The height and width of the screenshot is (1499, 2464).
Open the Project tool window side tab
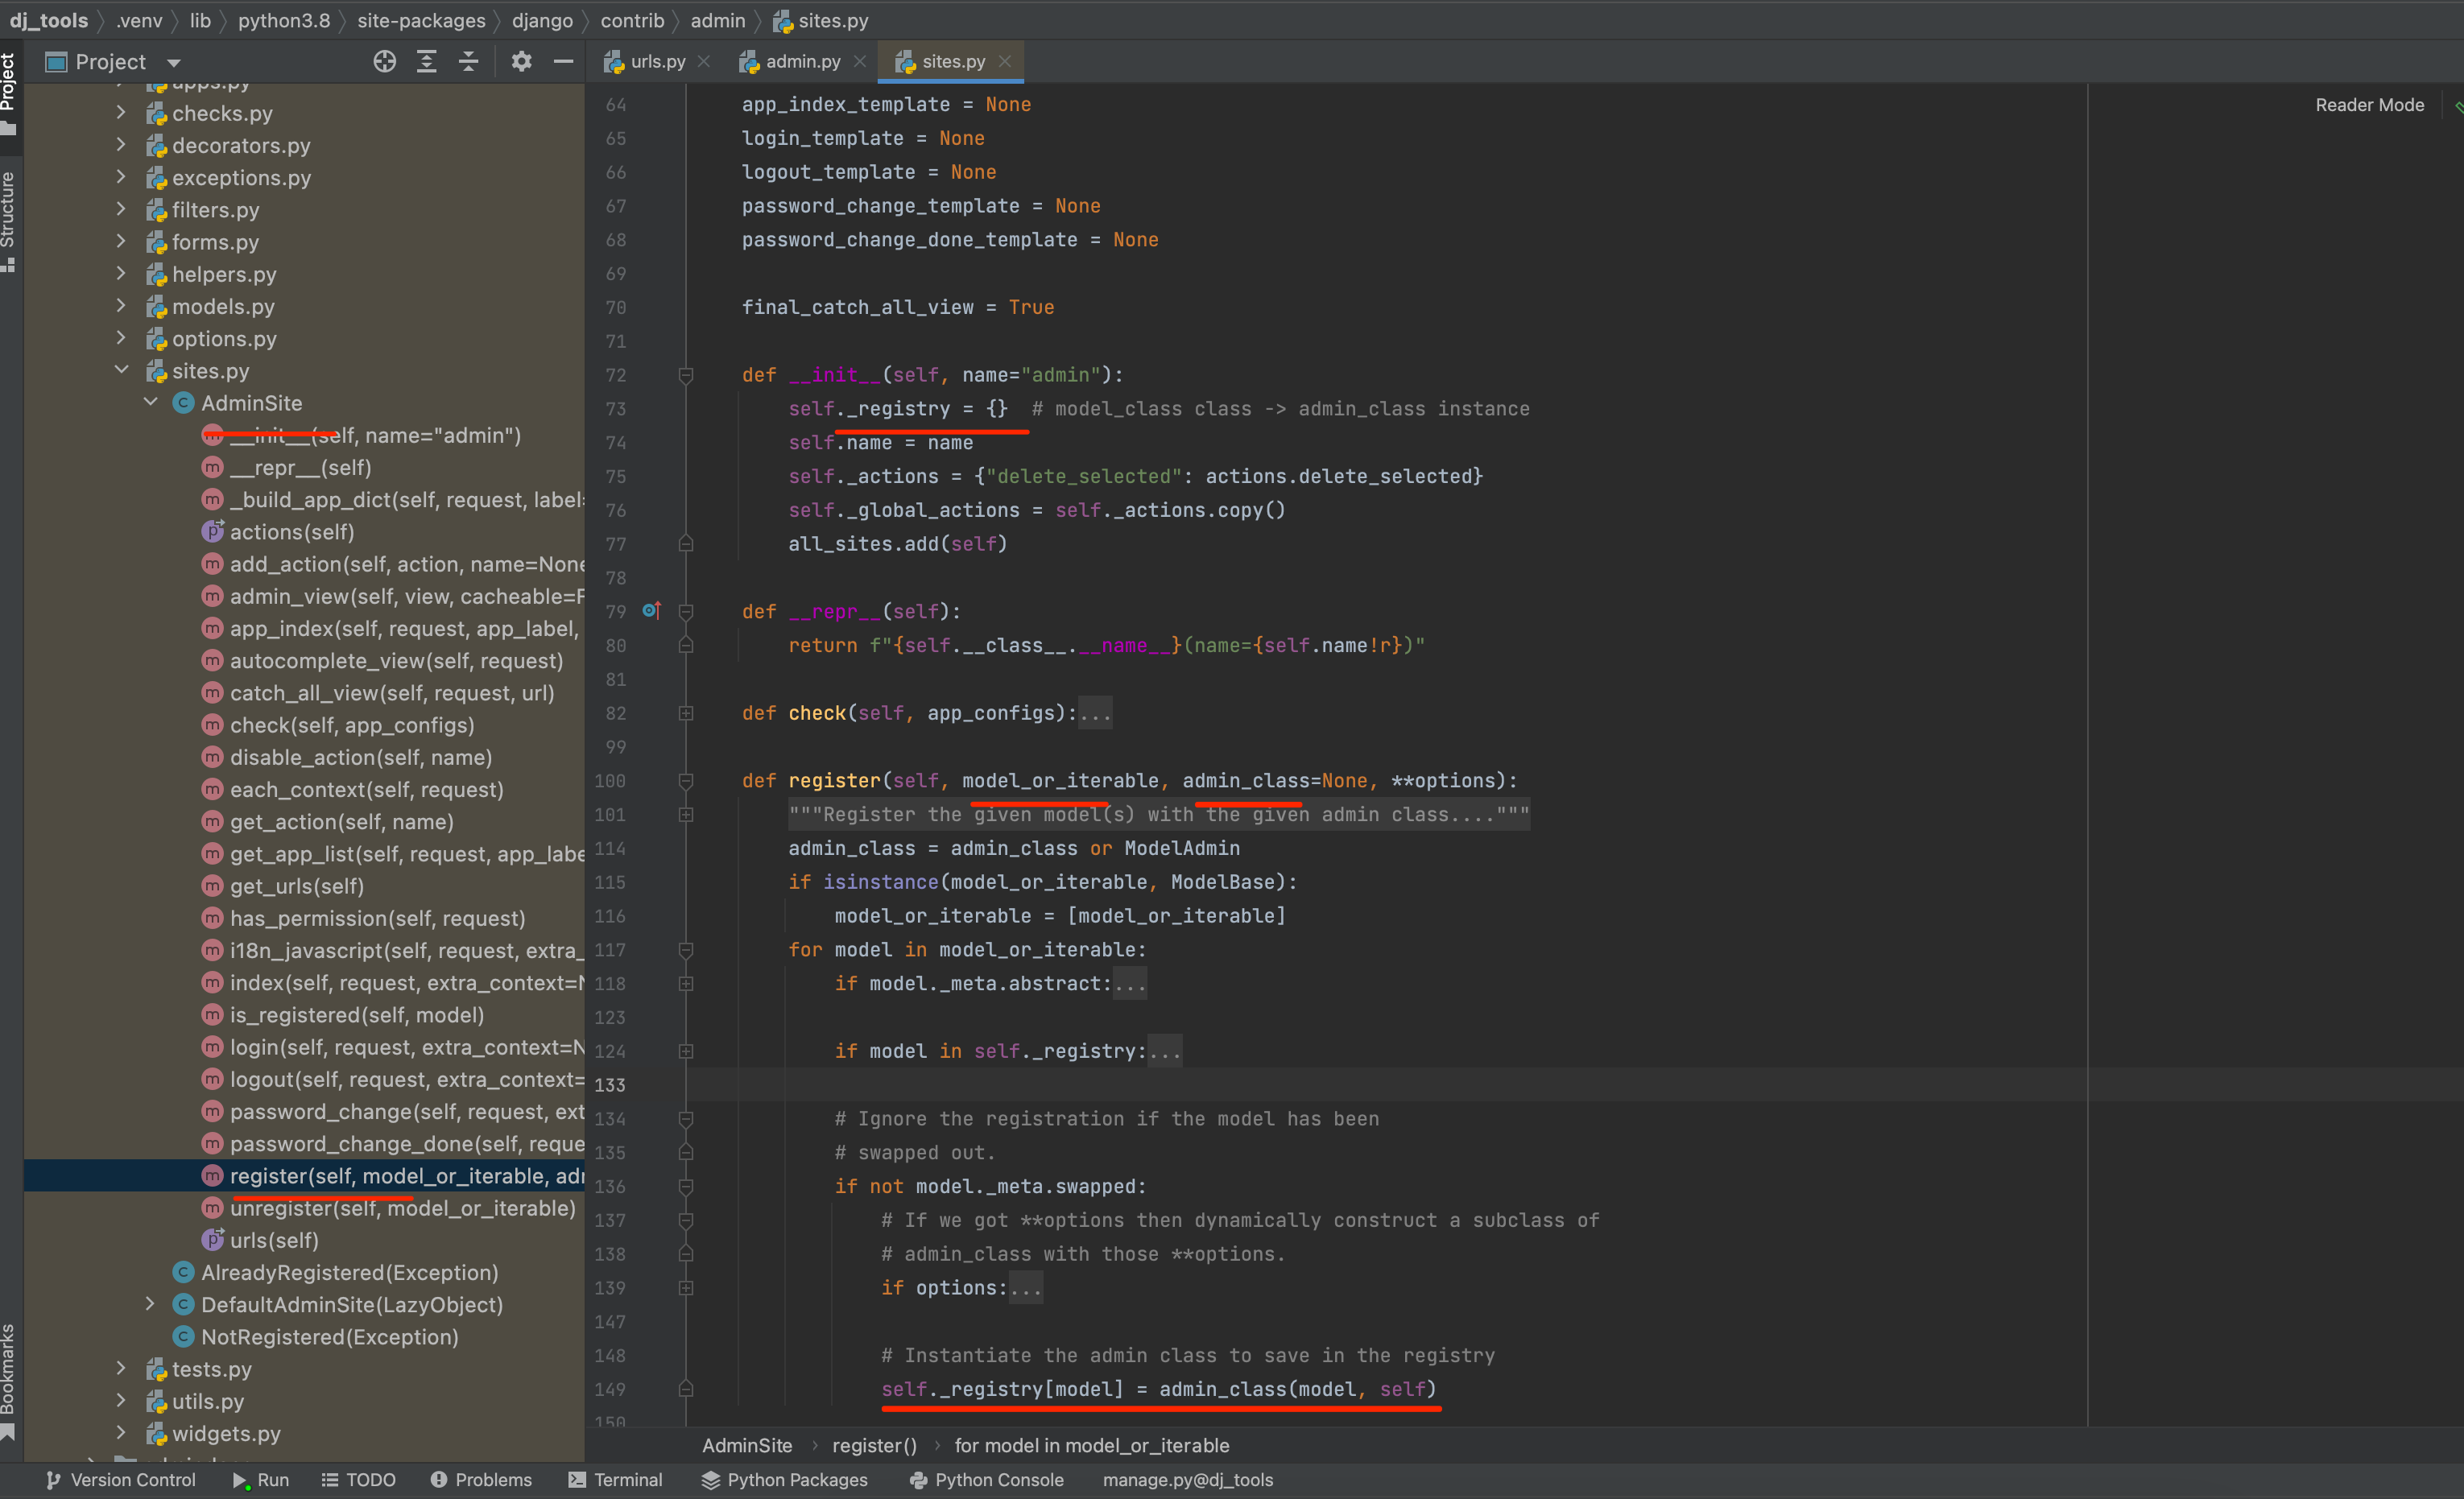click(9, 94)
